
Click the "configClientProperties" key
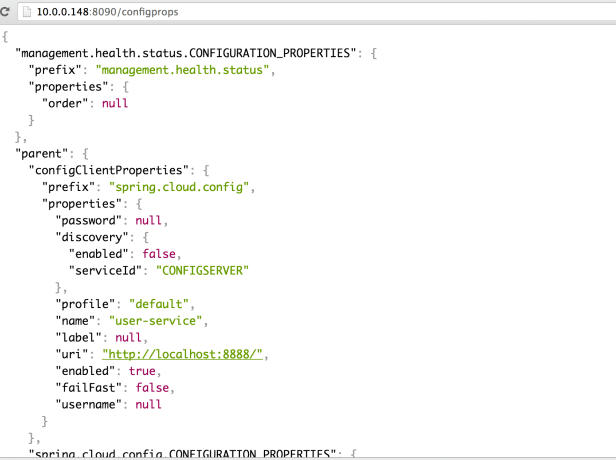click(109, 170)
